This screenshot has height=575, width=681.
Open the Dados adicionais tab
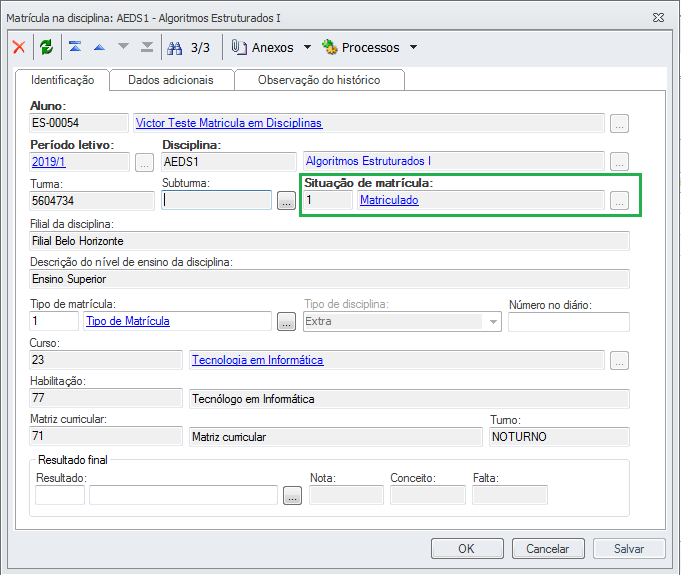click(x=171, y=80)
